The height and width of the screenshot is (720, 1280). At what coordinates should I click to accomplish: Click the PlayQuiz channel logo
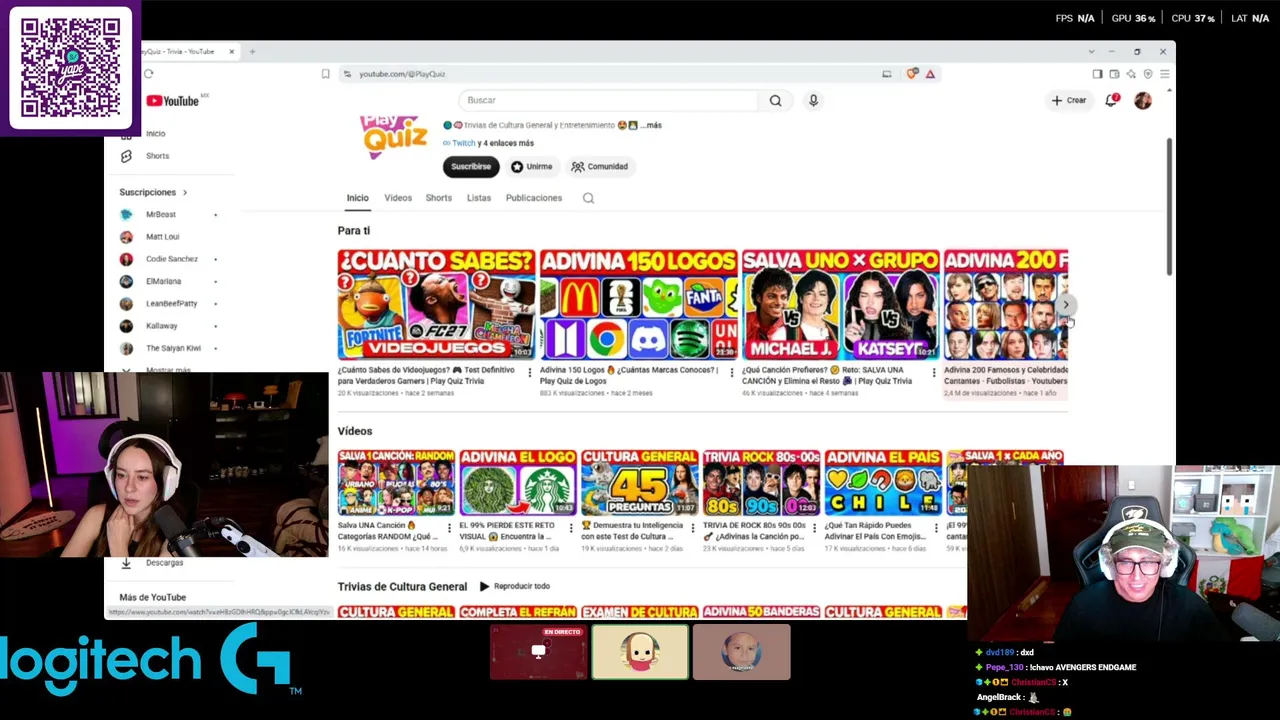coord(395,136)
